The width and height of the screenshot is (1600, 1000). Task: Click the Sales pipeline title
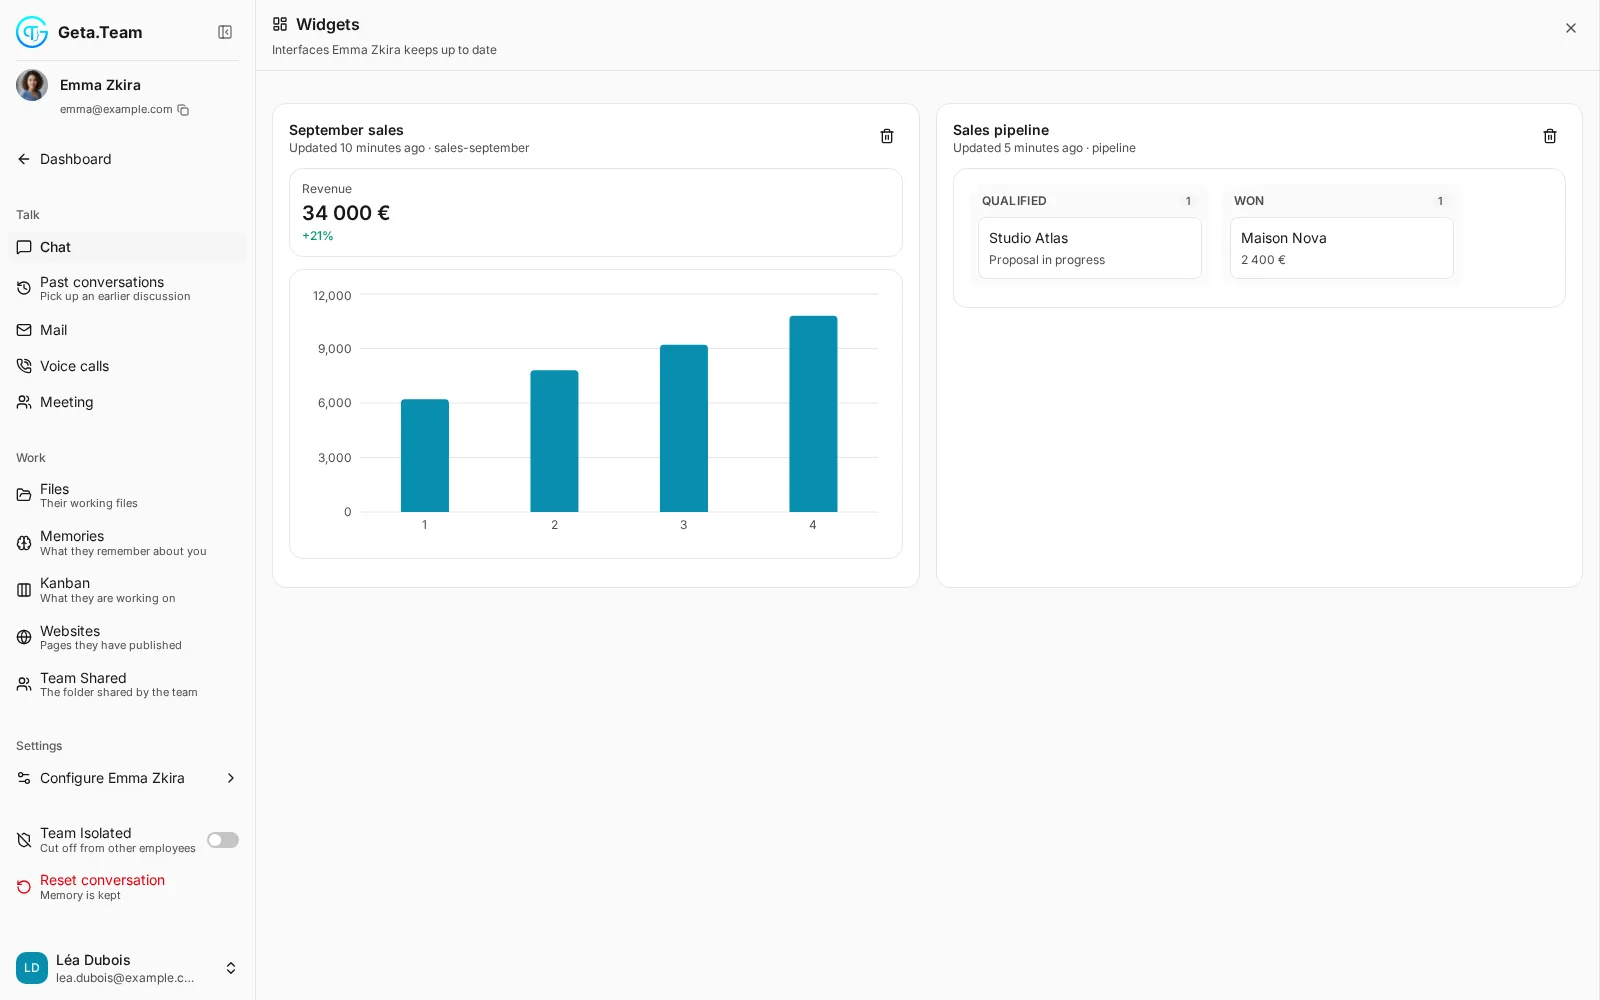pyautogui.click(x=1001, y=130)
